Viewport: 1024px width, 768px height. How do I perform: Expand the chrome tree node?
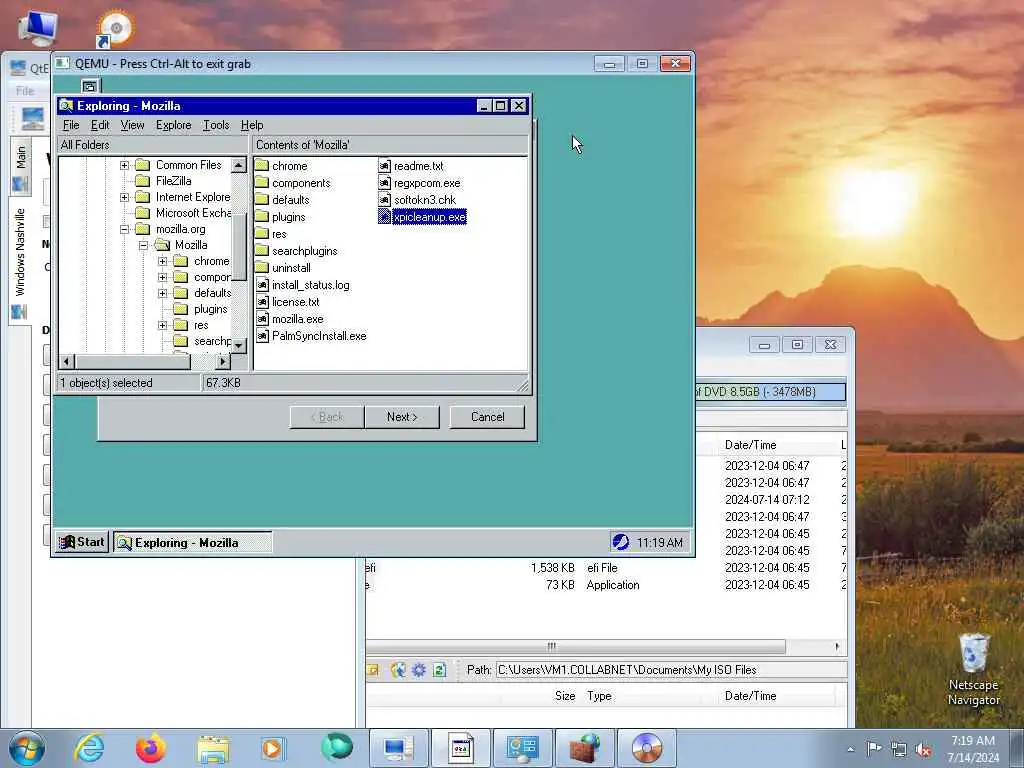pos(163,261)
